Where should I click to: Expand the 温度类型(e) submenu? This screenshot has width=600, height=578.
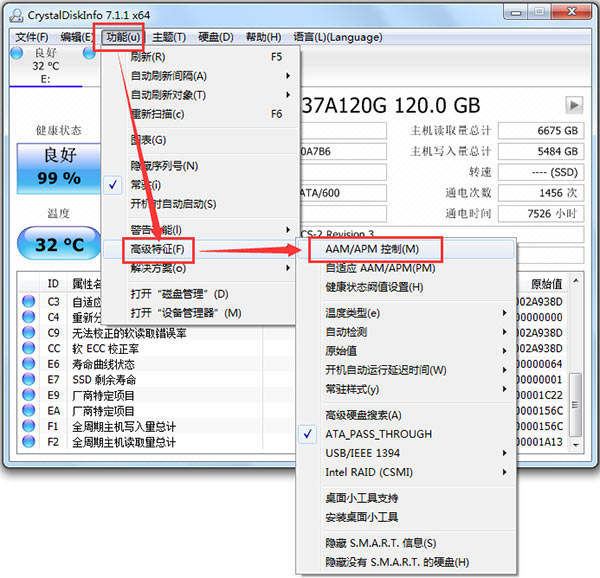click(406, 313)
